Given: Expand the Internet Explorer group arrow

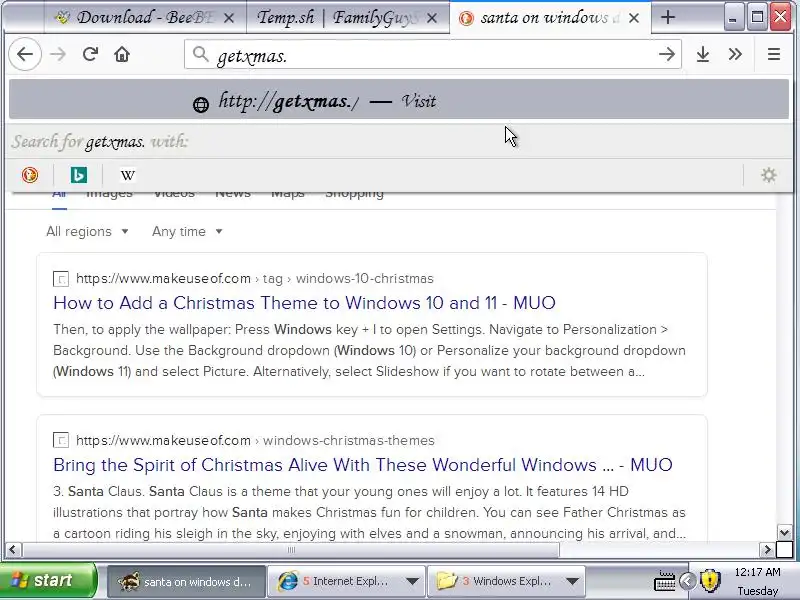Looking at the screenshot, I should click(412, 581).
